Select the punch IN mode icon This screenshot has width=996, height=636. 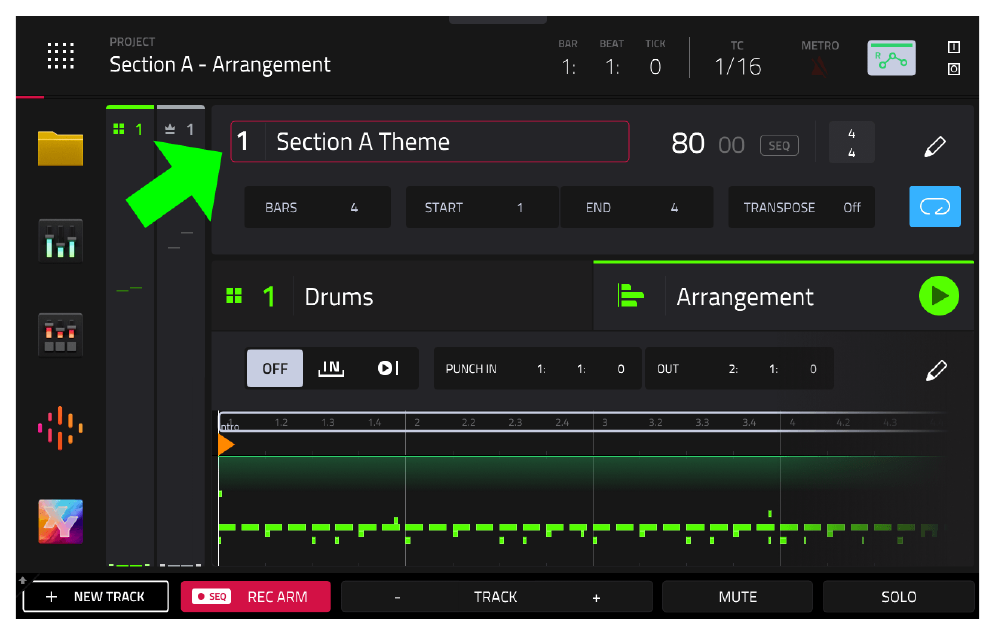[331, 369]
